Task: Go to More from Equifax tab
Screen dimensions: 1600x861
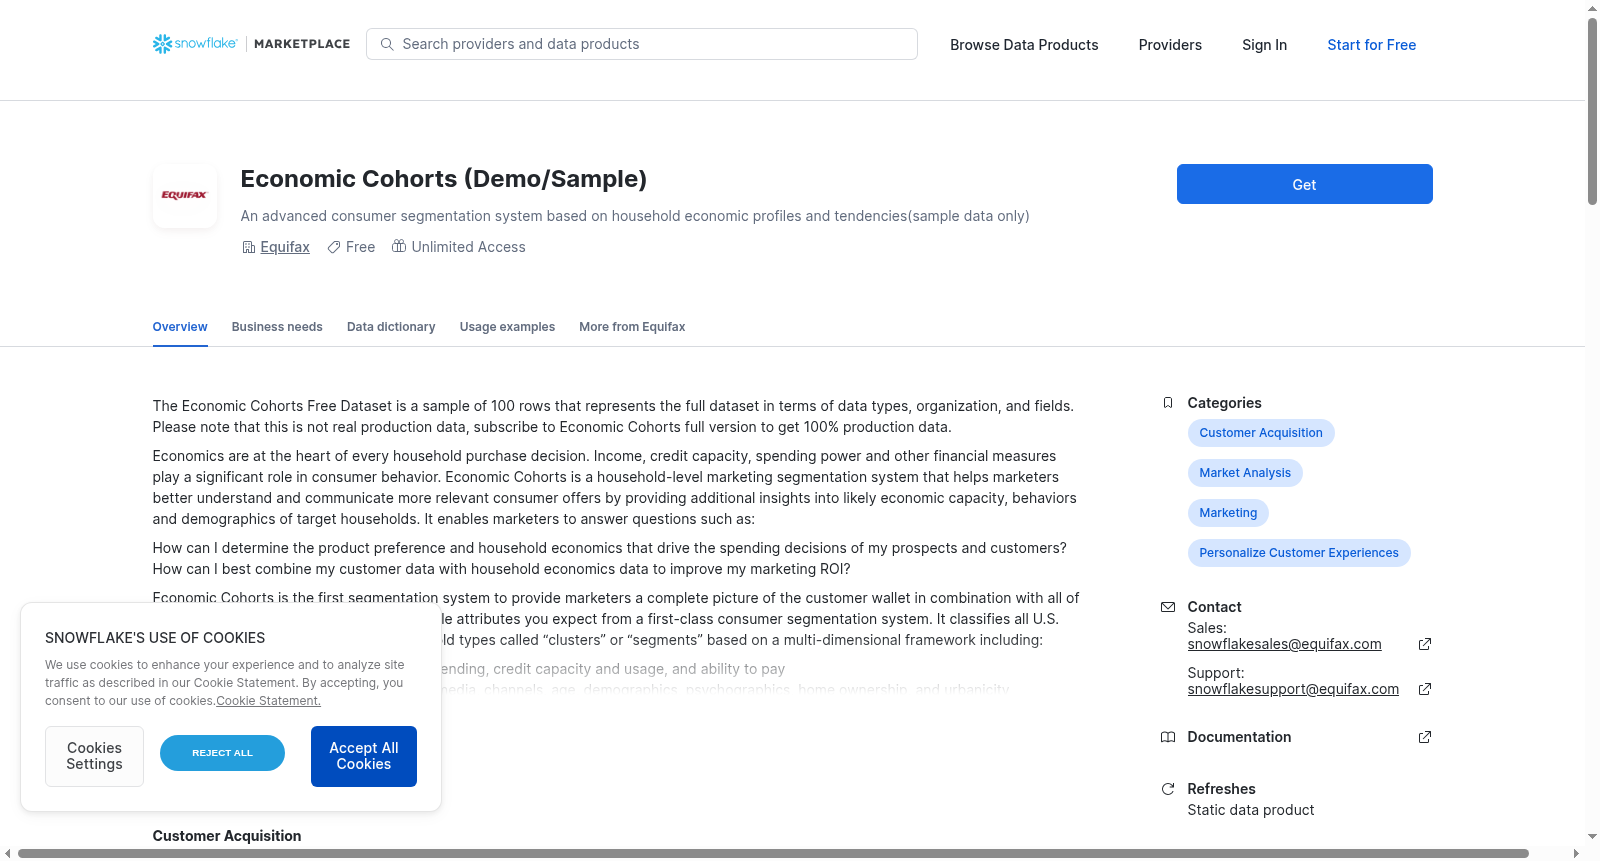Action: [632, 327]
